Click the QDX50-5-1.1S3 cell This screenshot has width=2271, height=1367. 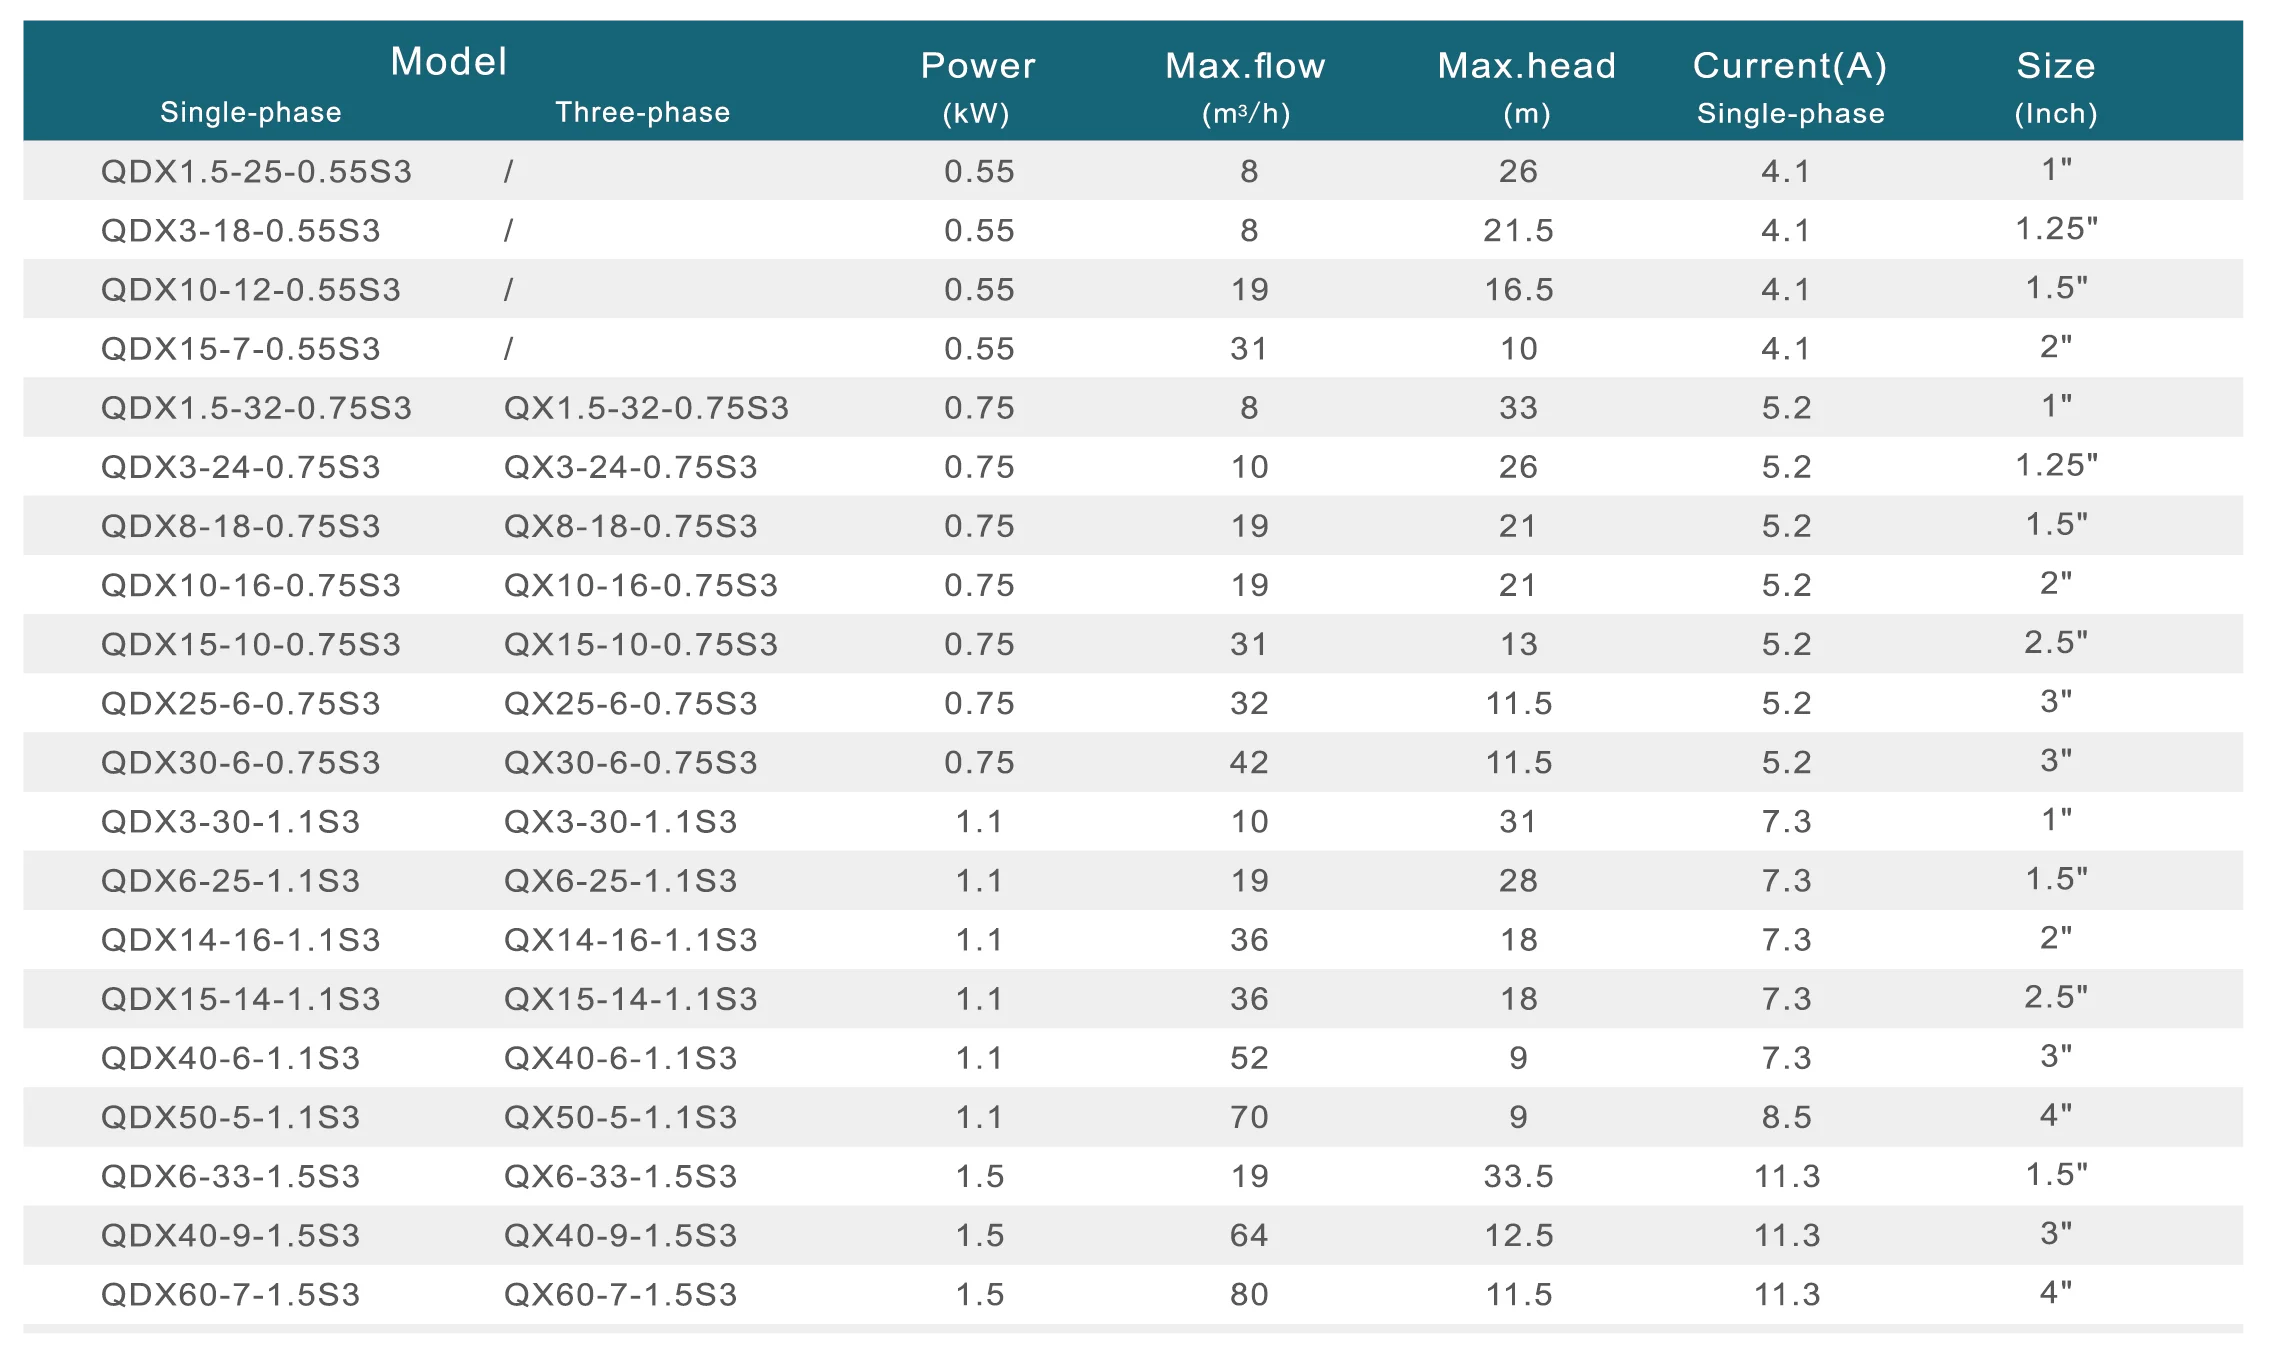point(230,1117)
